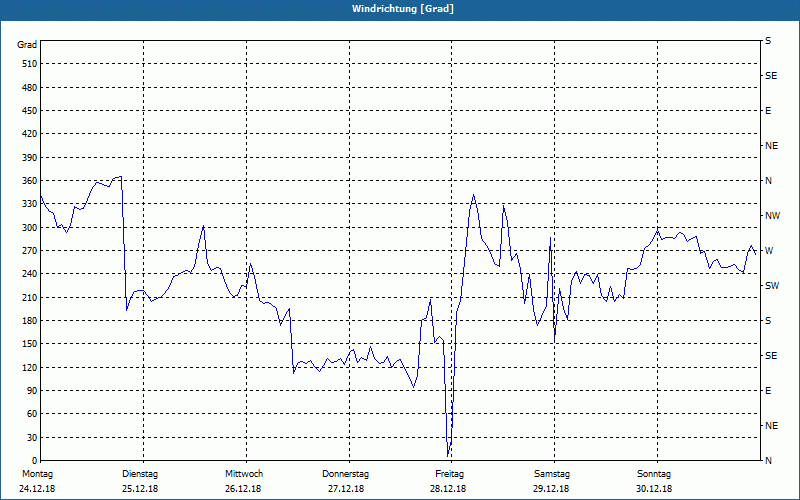Click the 90 degree axis label
Image resolution: width=800 pixels, height=500 pixels.
(x=32, y=391)
